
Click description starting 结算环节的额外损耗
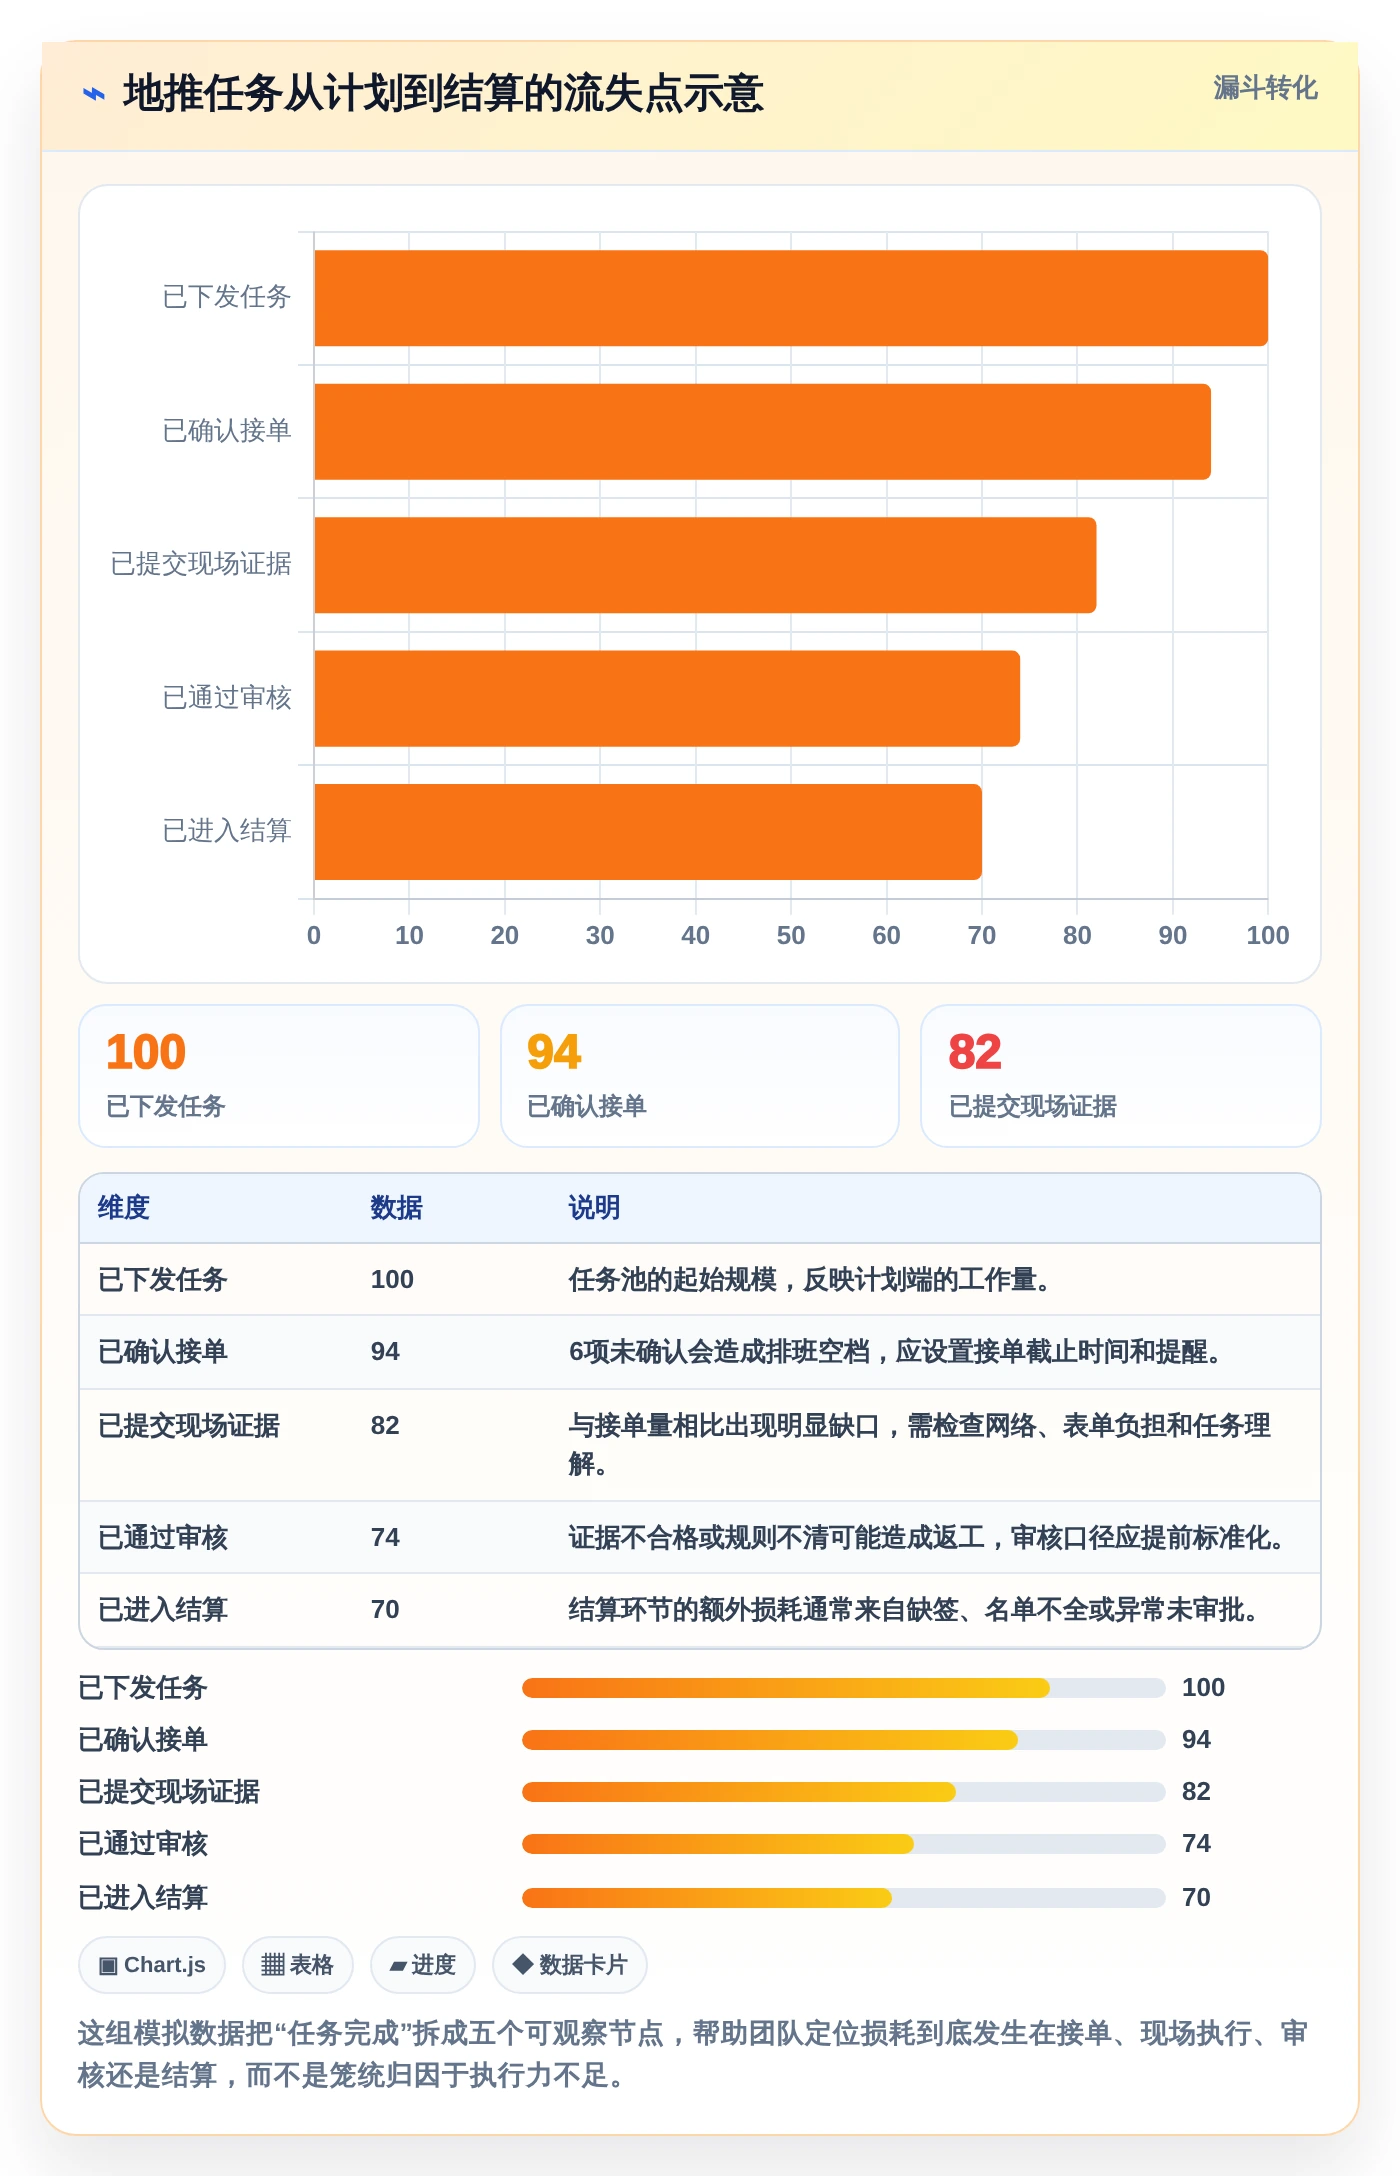pyautogui.click(x=913, y=1609)
